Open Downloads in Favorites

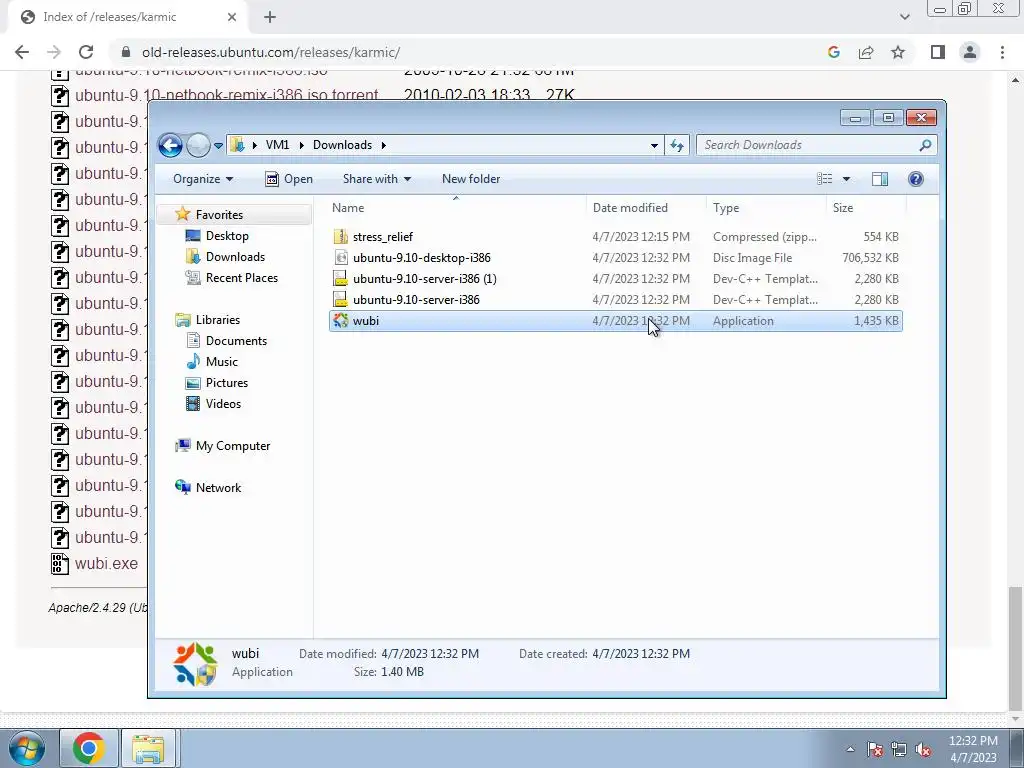[x=235, y=257]
